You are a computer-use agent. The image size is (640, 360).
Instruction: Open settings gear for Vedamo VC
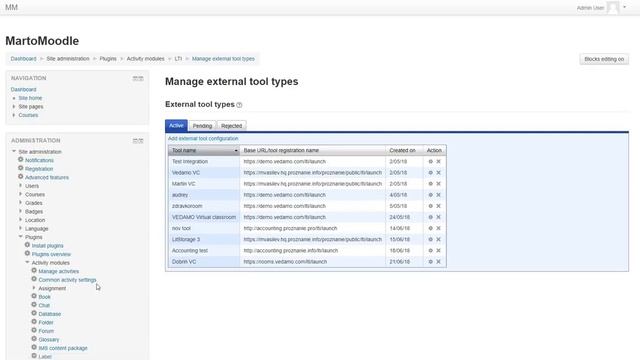pyautogui.click(x=430, y=173)
